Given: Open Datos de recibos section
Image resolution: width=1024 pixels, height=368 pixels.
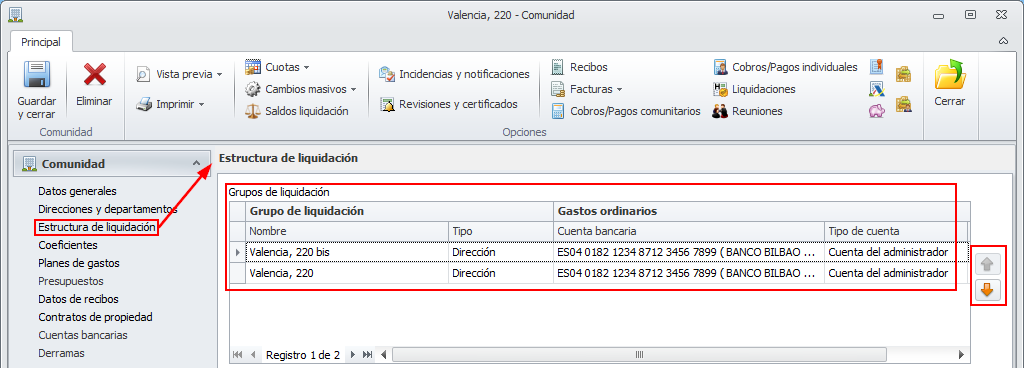Looking at the screenshot, I should pos(78,299).
